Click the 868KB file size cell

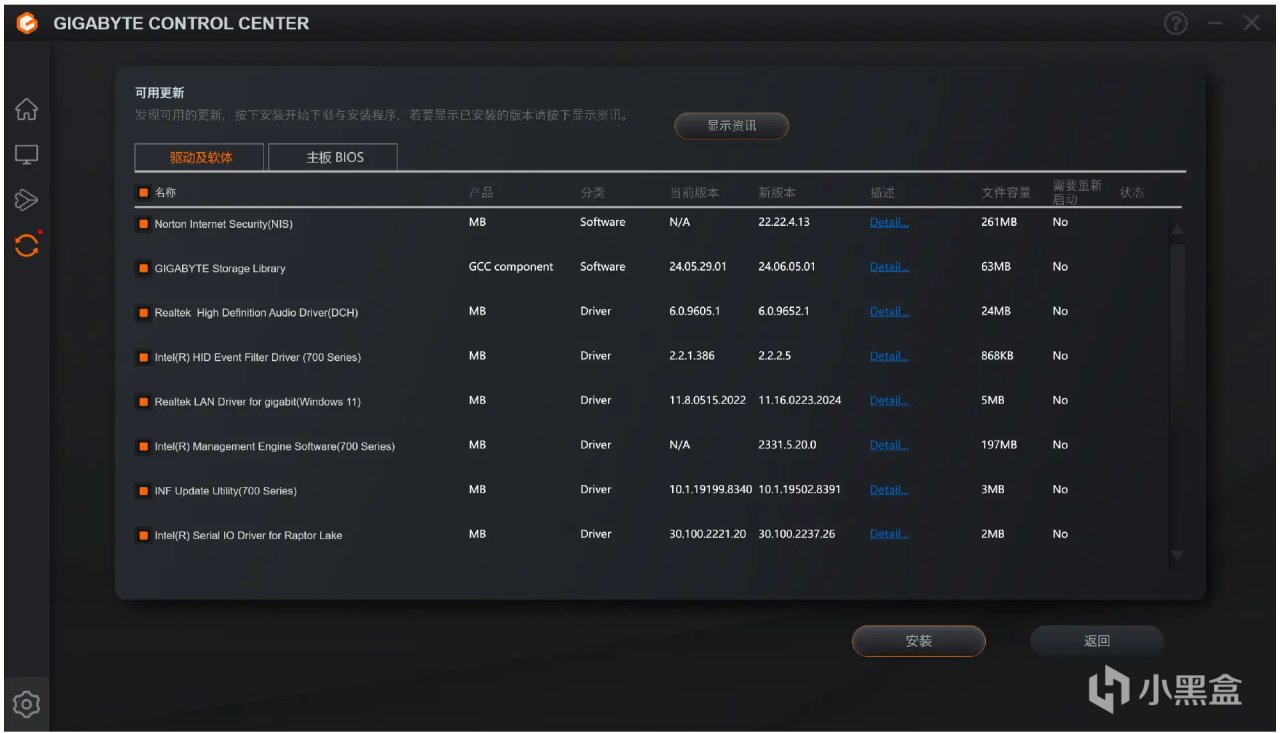click(x=998, y=356)
